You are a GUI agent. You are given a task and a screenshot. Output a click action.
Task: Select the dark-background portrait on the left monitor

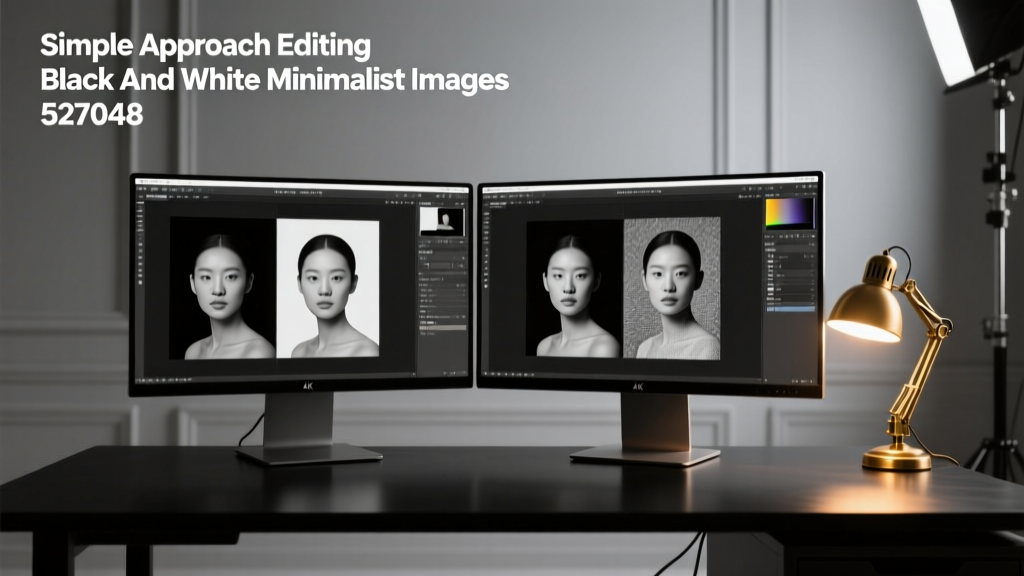pos(223,289)
